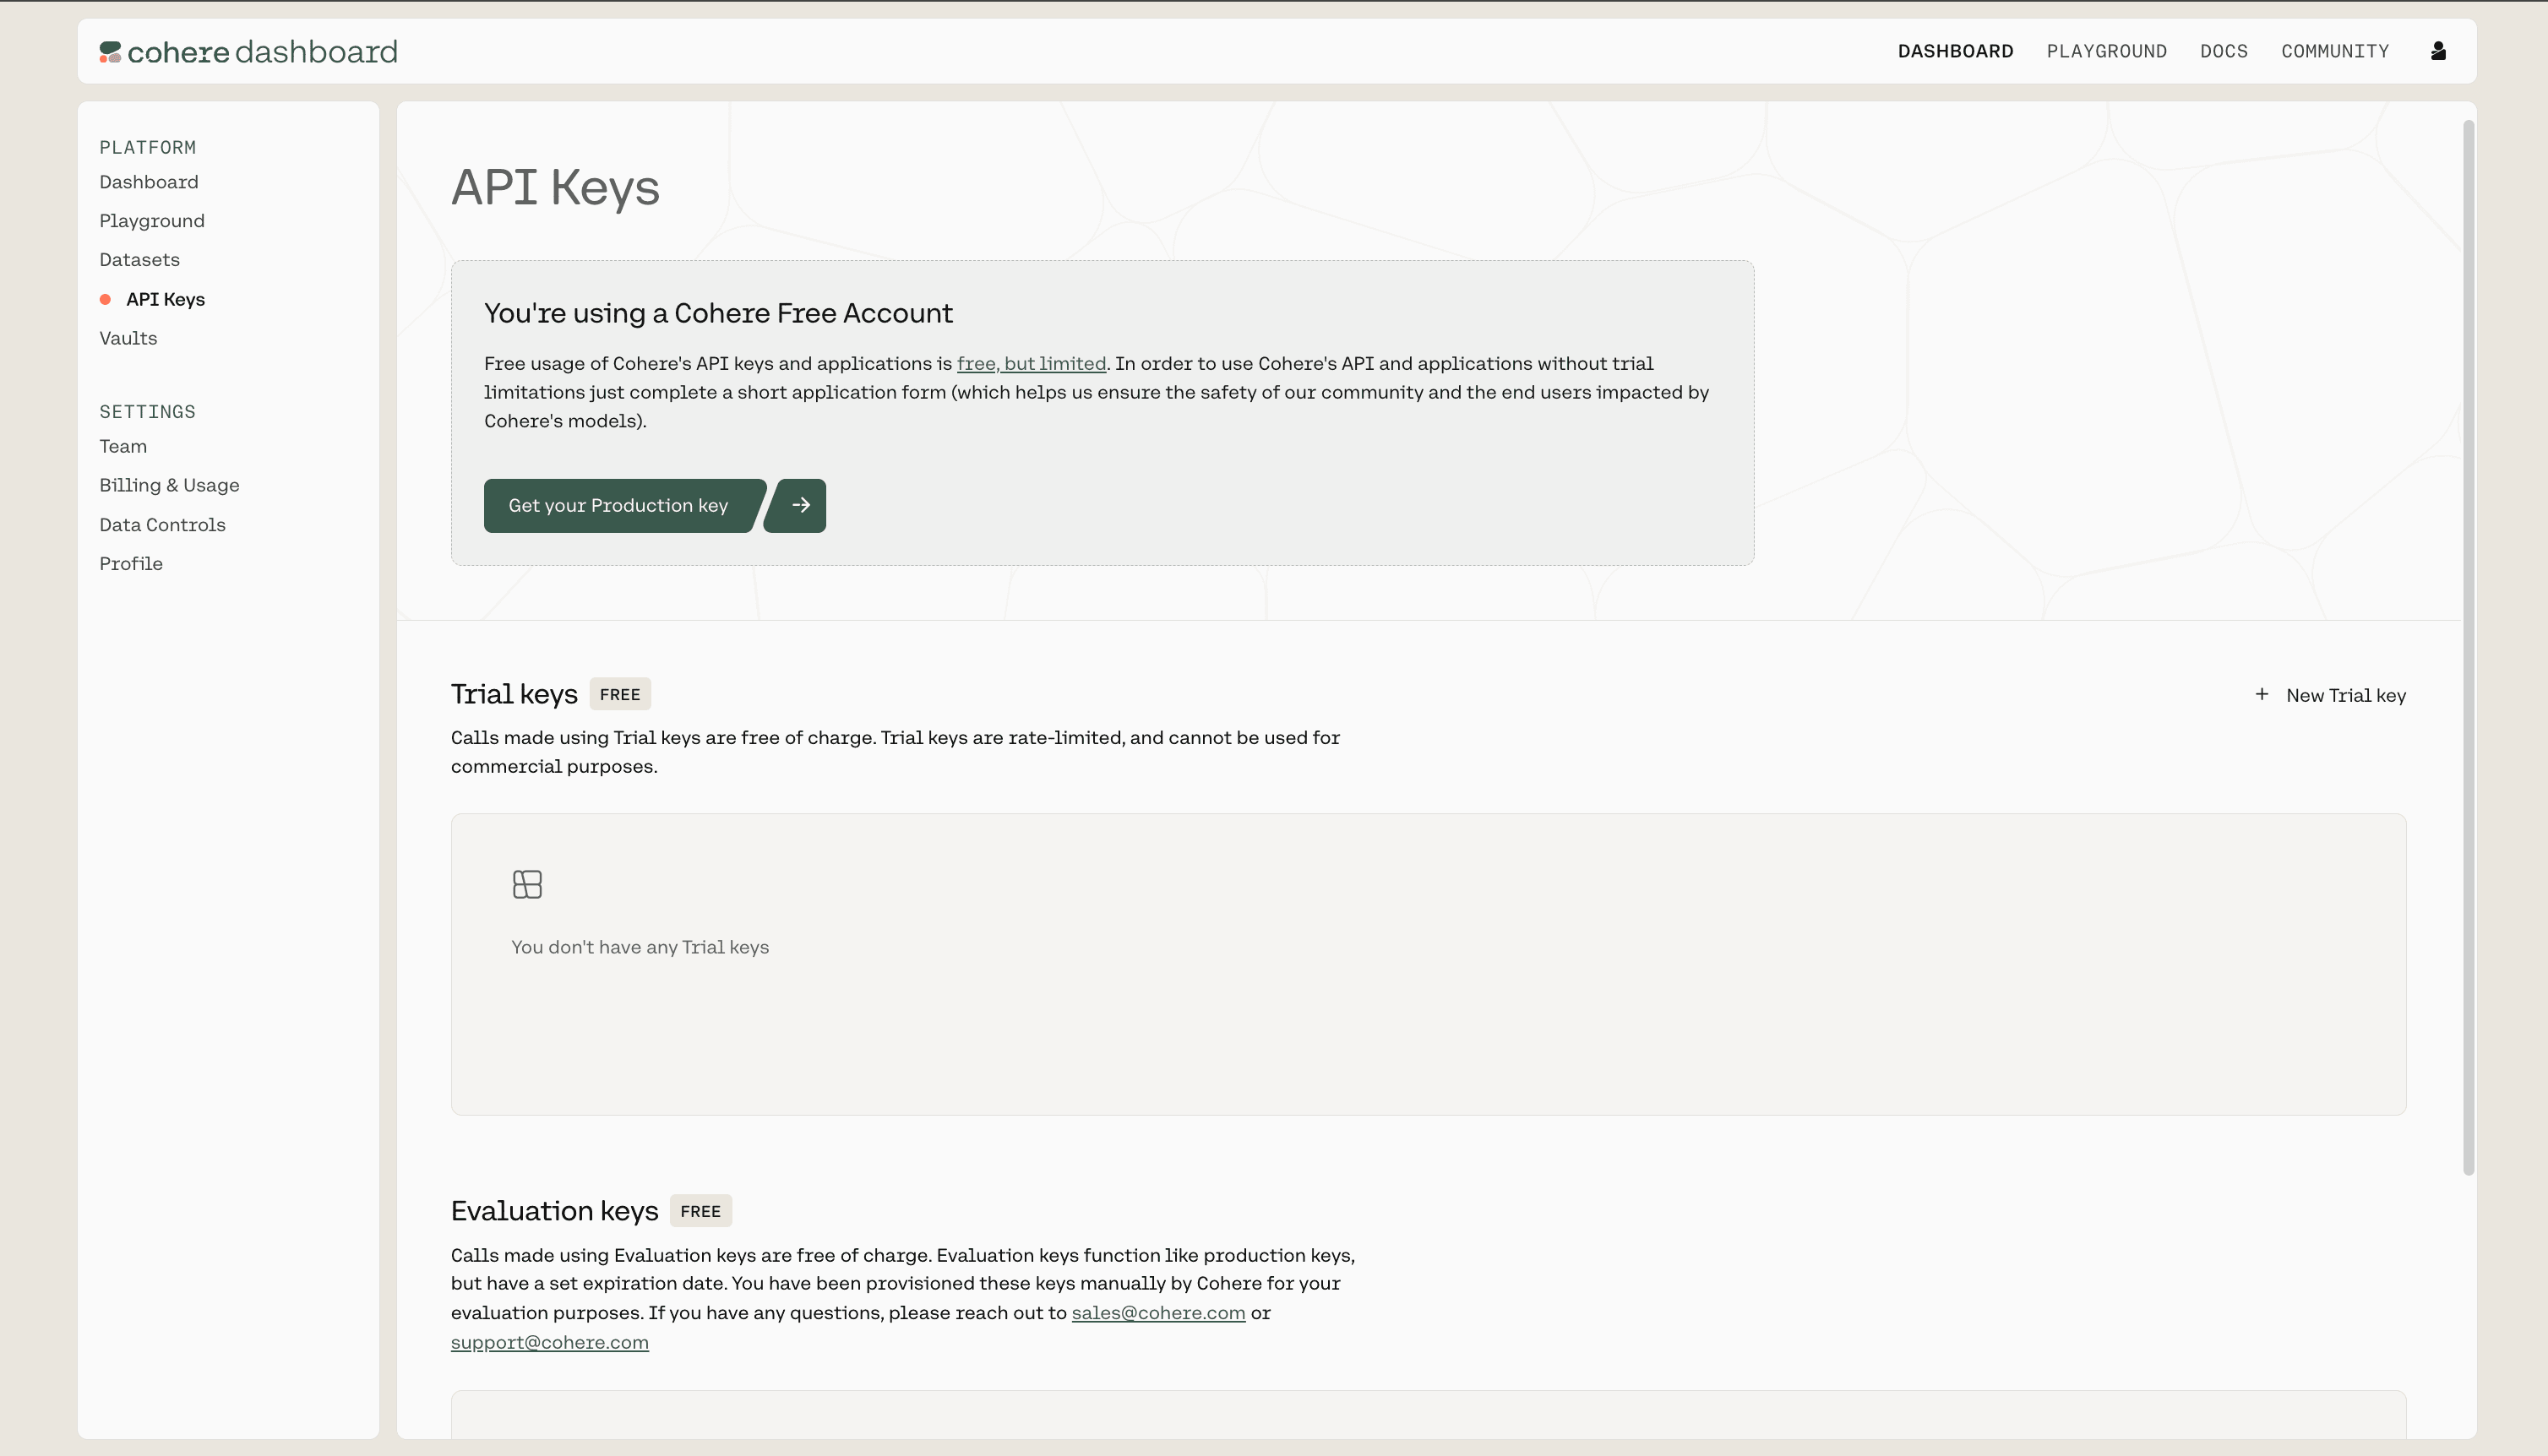Open the DOCS top navigation item
The image size is (2548, 1456).
[x=2223, y=51]
